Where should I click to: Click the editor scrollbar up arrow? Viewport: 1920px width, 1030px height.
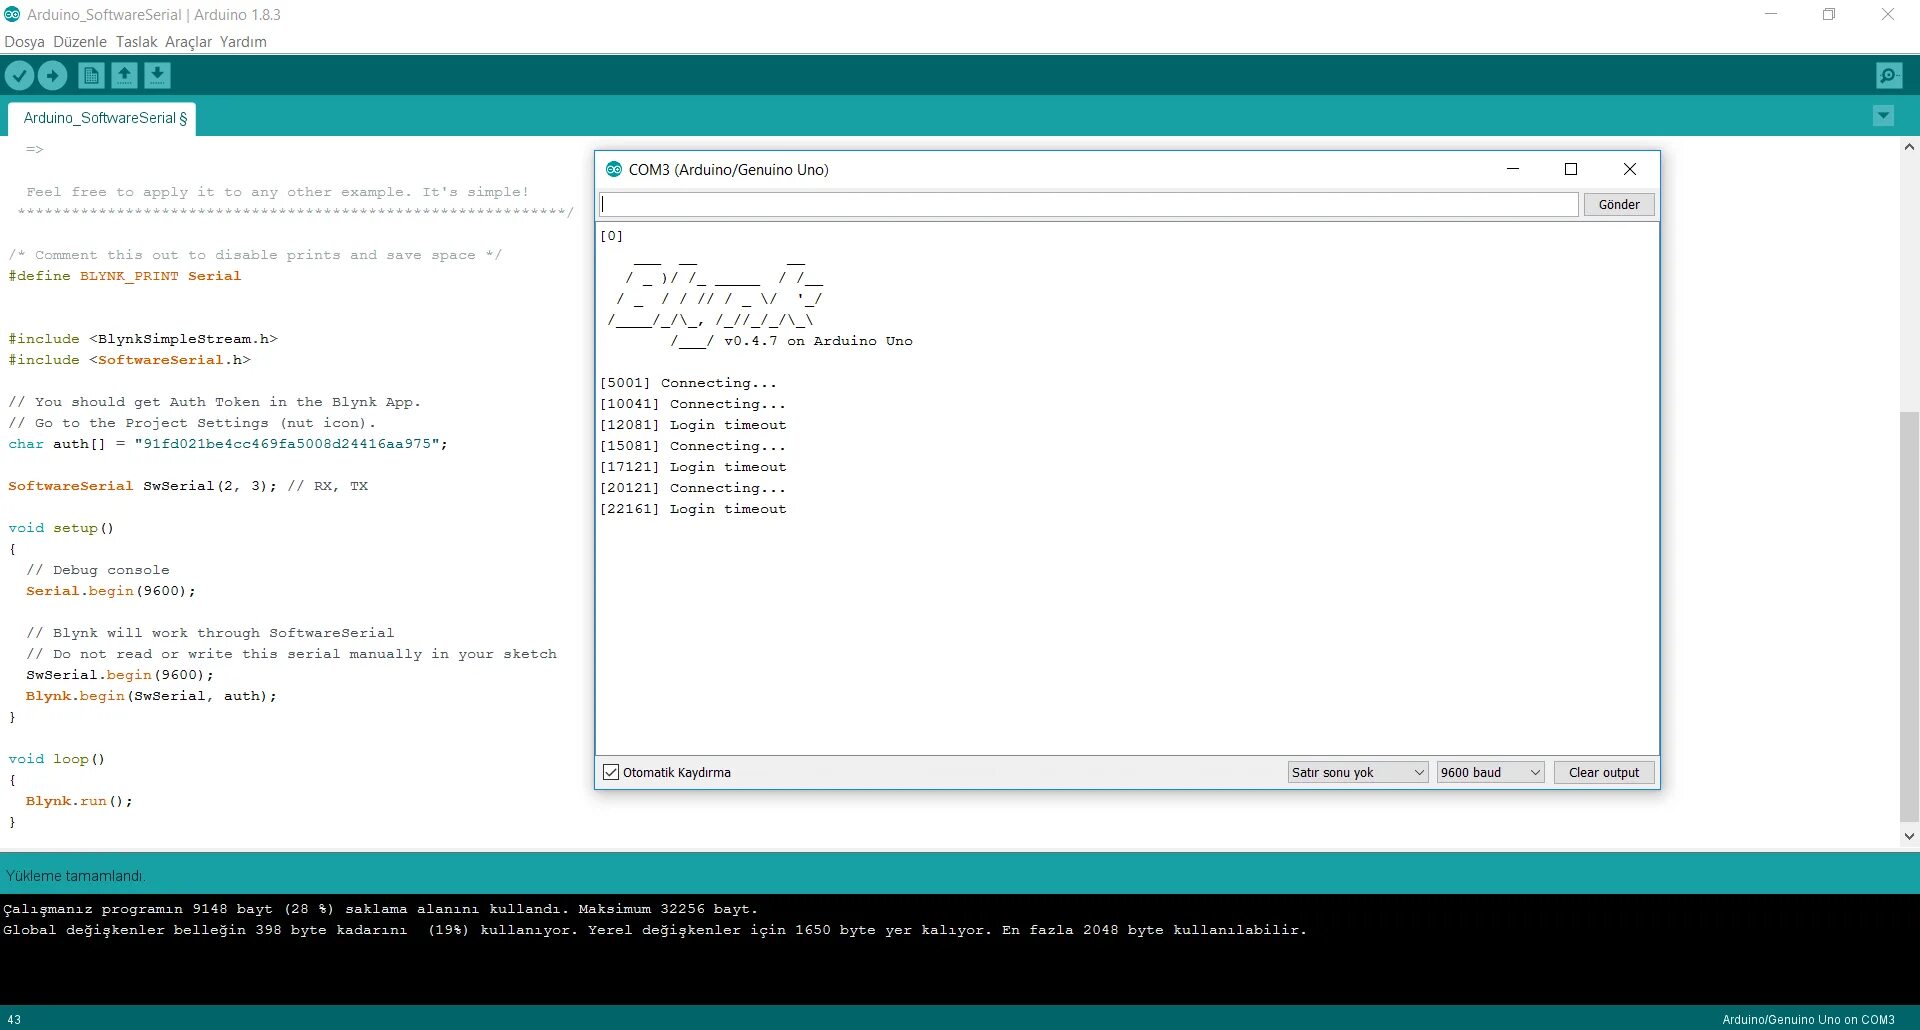coord(1909,147)
